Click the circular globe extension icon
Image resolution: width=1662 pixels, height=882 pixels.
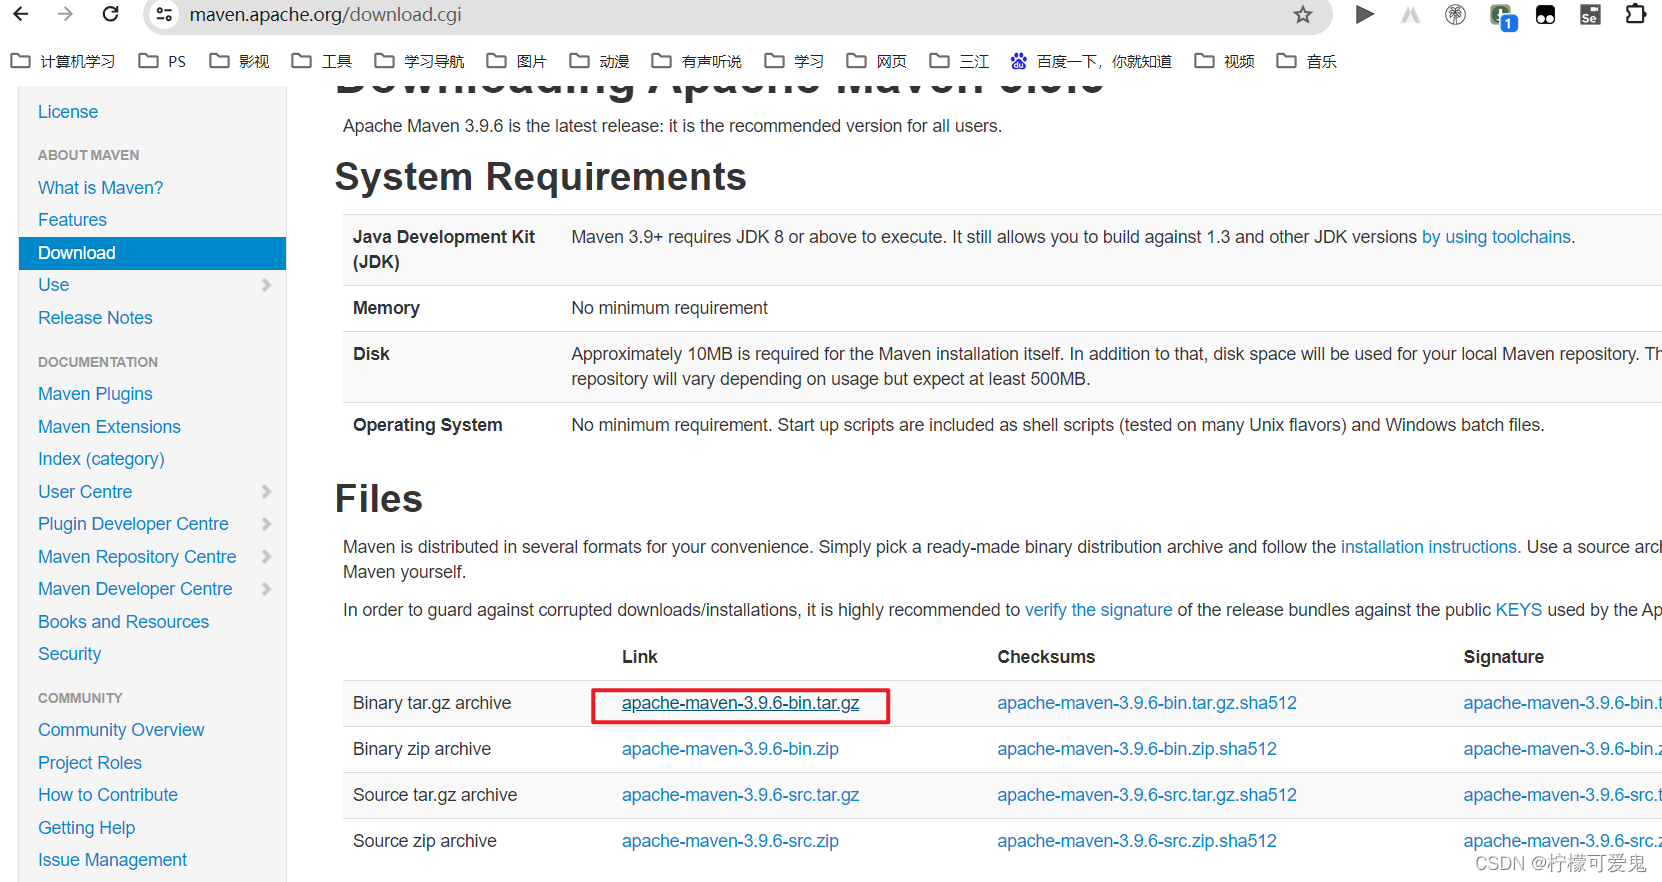coord(1456,15)
